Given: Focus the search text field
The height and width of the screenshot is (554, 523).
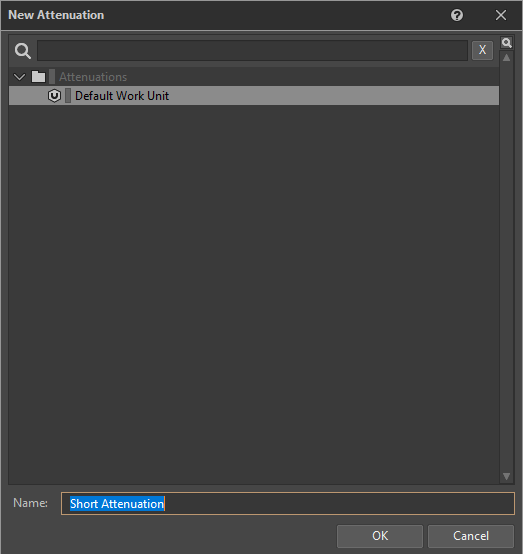Looking at the screenshot, I should coord(252,50).
